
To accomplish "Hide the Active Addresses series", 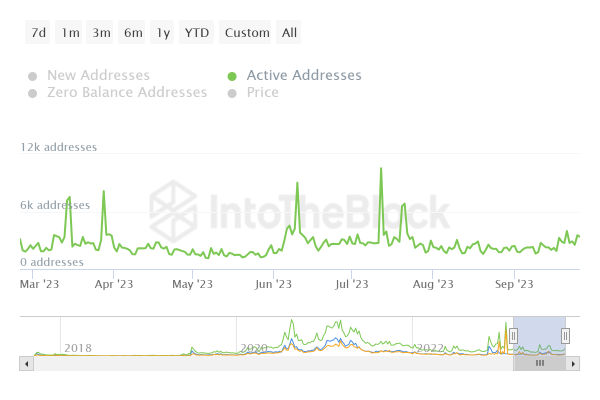I will (x=304, y=75).
